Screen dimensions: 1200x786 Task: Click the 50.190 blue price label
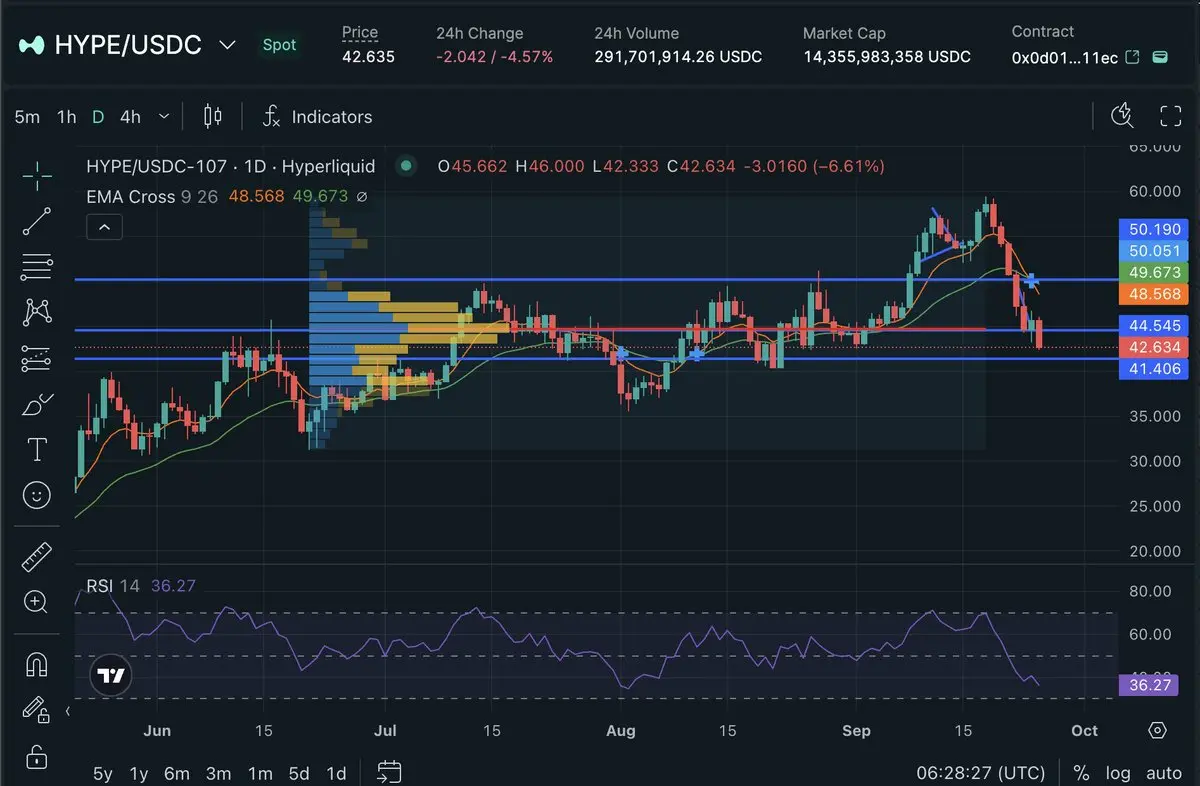click(1154, 229)
